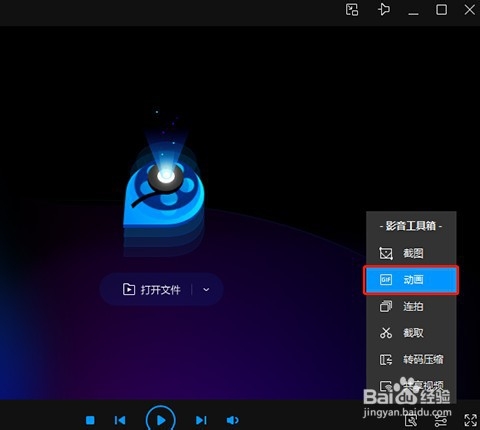The height and width of the screenshot is (430, 480).
Task: Select 连拍 from the toolbox menu
Action: tap(411, 306)
